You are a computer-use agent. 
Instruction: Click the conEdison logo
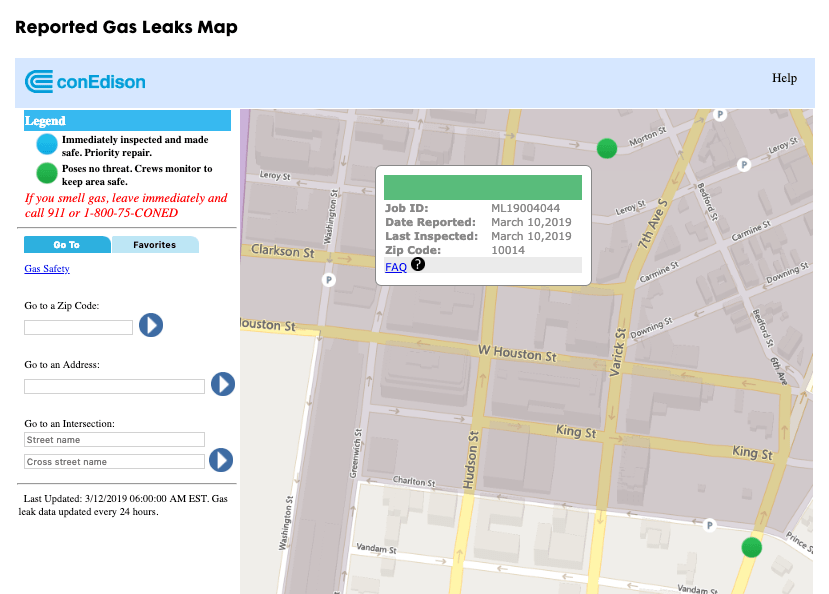[85, 82]
